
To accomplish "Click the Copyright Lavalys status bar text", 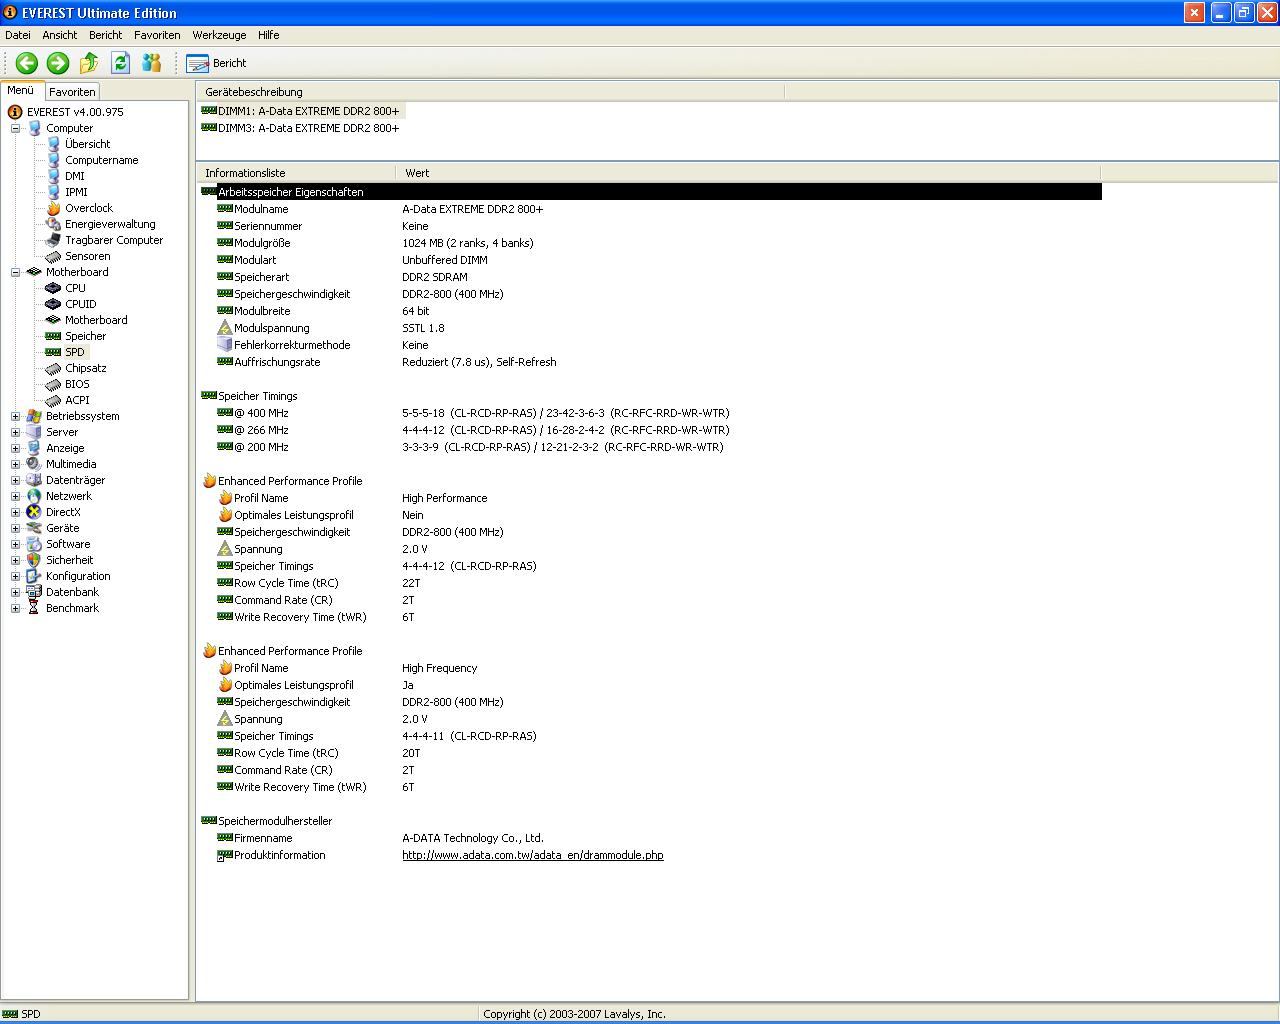I will pyautogui.click(x=574, y=1014).
